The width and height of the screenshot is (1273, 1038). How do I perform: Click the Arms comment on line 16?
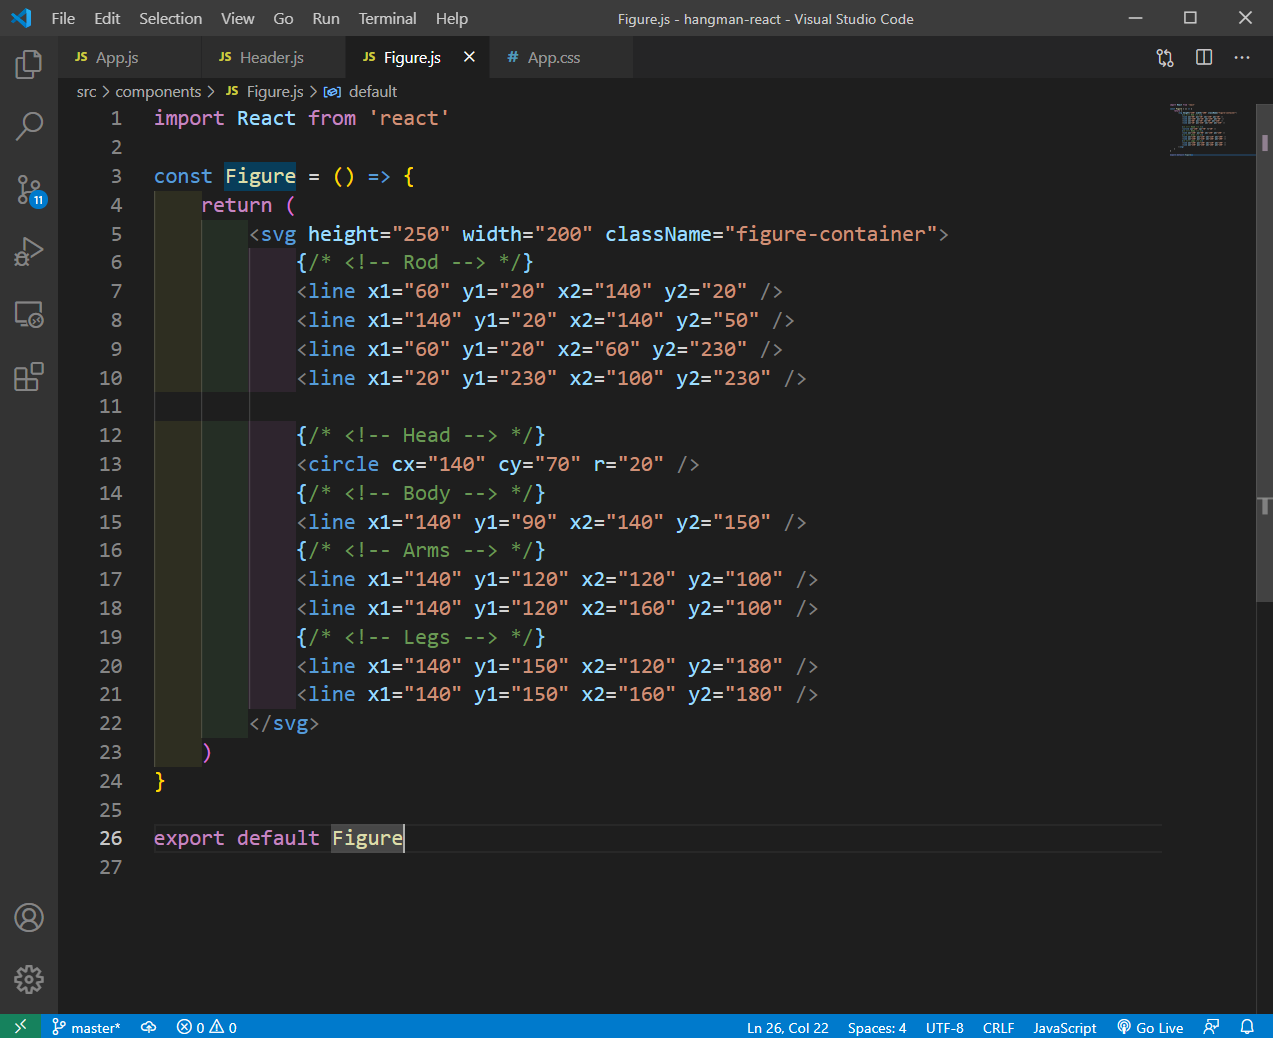point(421,550)
